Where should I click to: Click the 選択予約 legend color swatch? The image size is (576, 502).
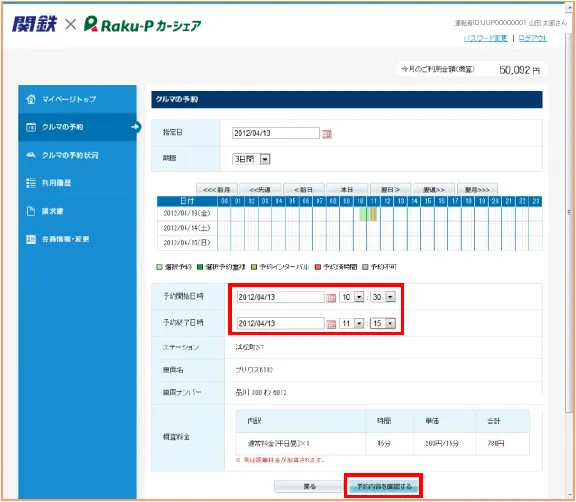pos(159,267)
